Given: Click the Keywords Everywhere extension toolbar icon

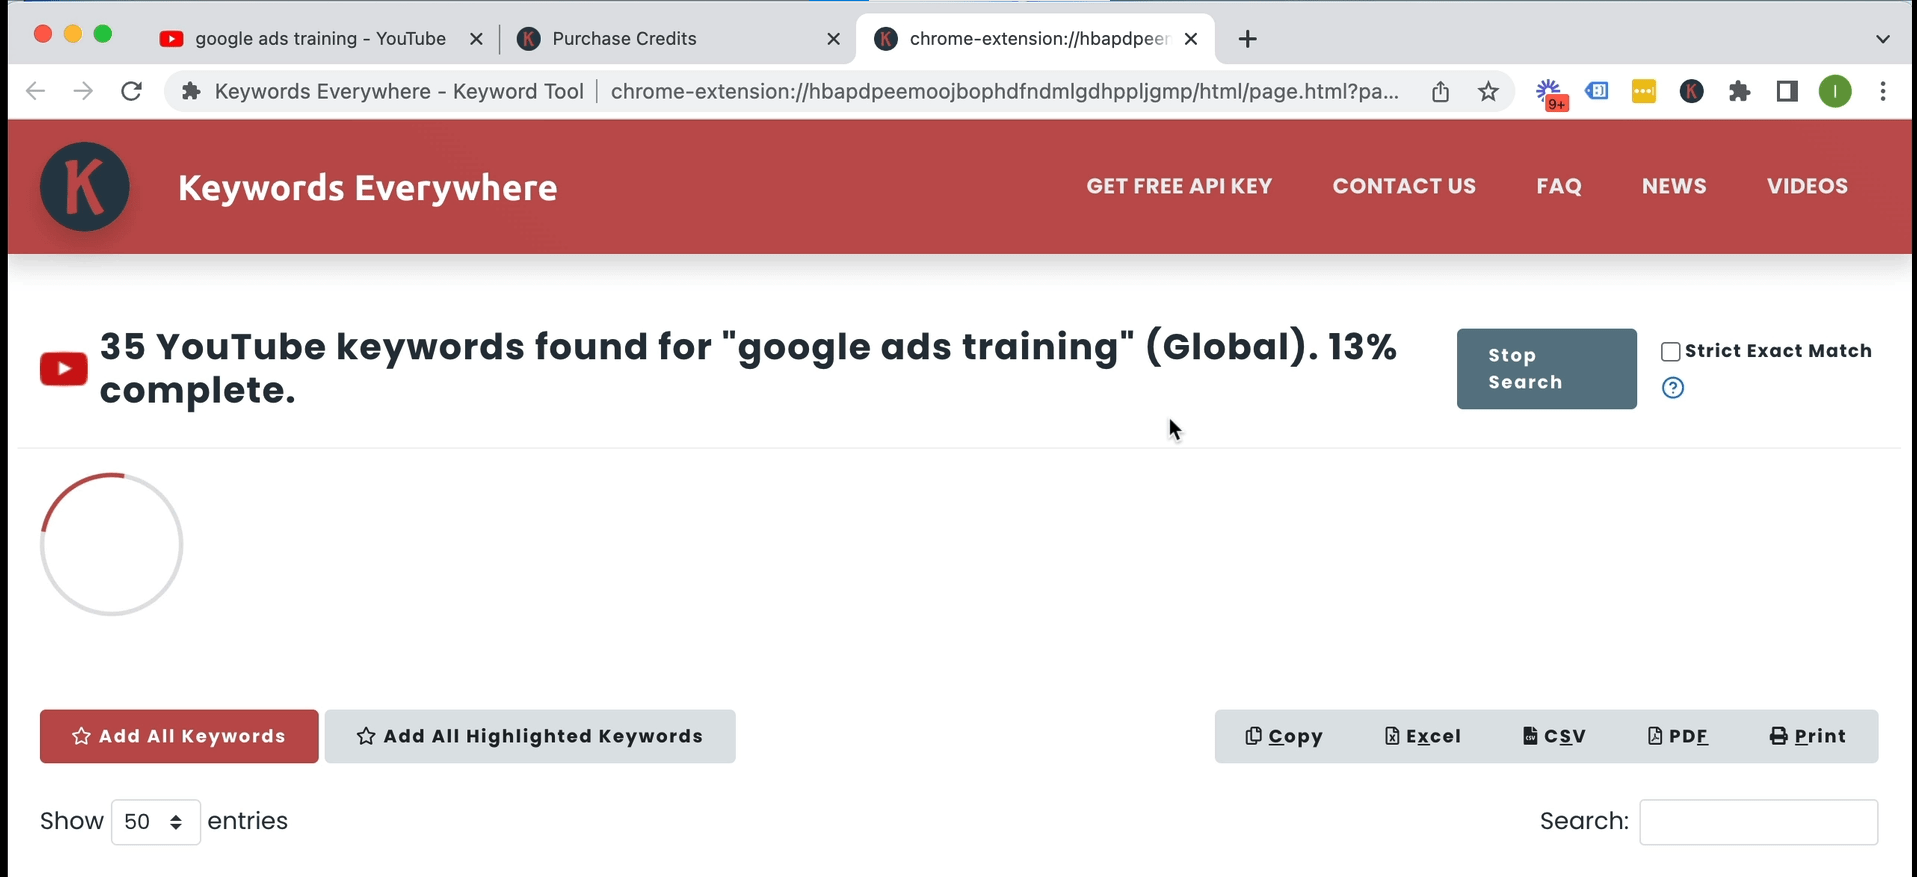Looking at the screenshot, I should 1691,92.
